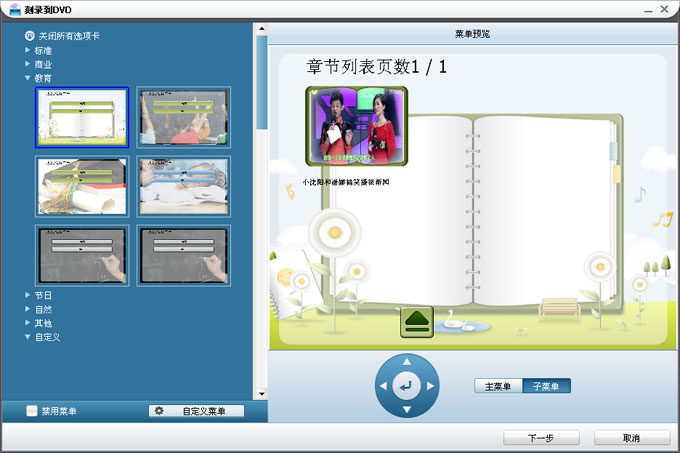The width and height of the screenshot is (680, 453).
Task: Click the gear icon on 自定义菜单 button
Action: coord(159,411)
